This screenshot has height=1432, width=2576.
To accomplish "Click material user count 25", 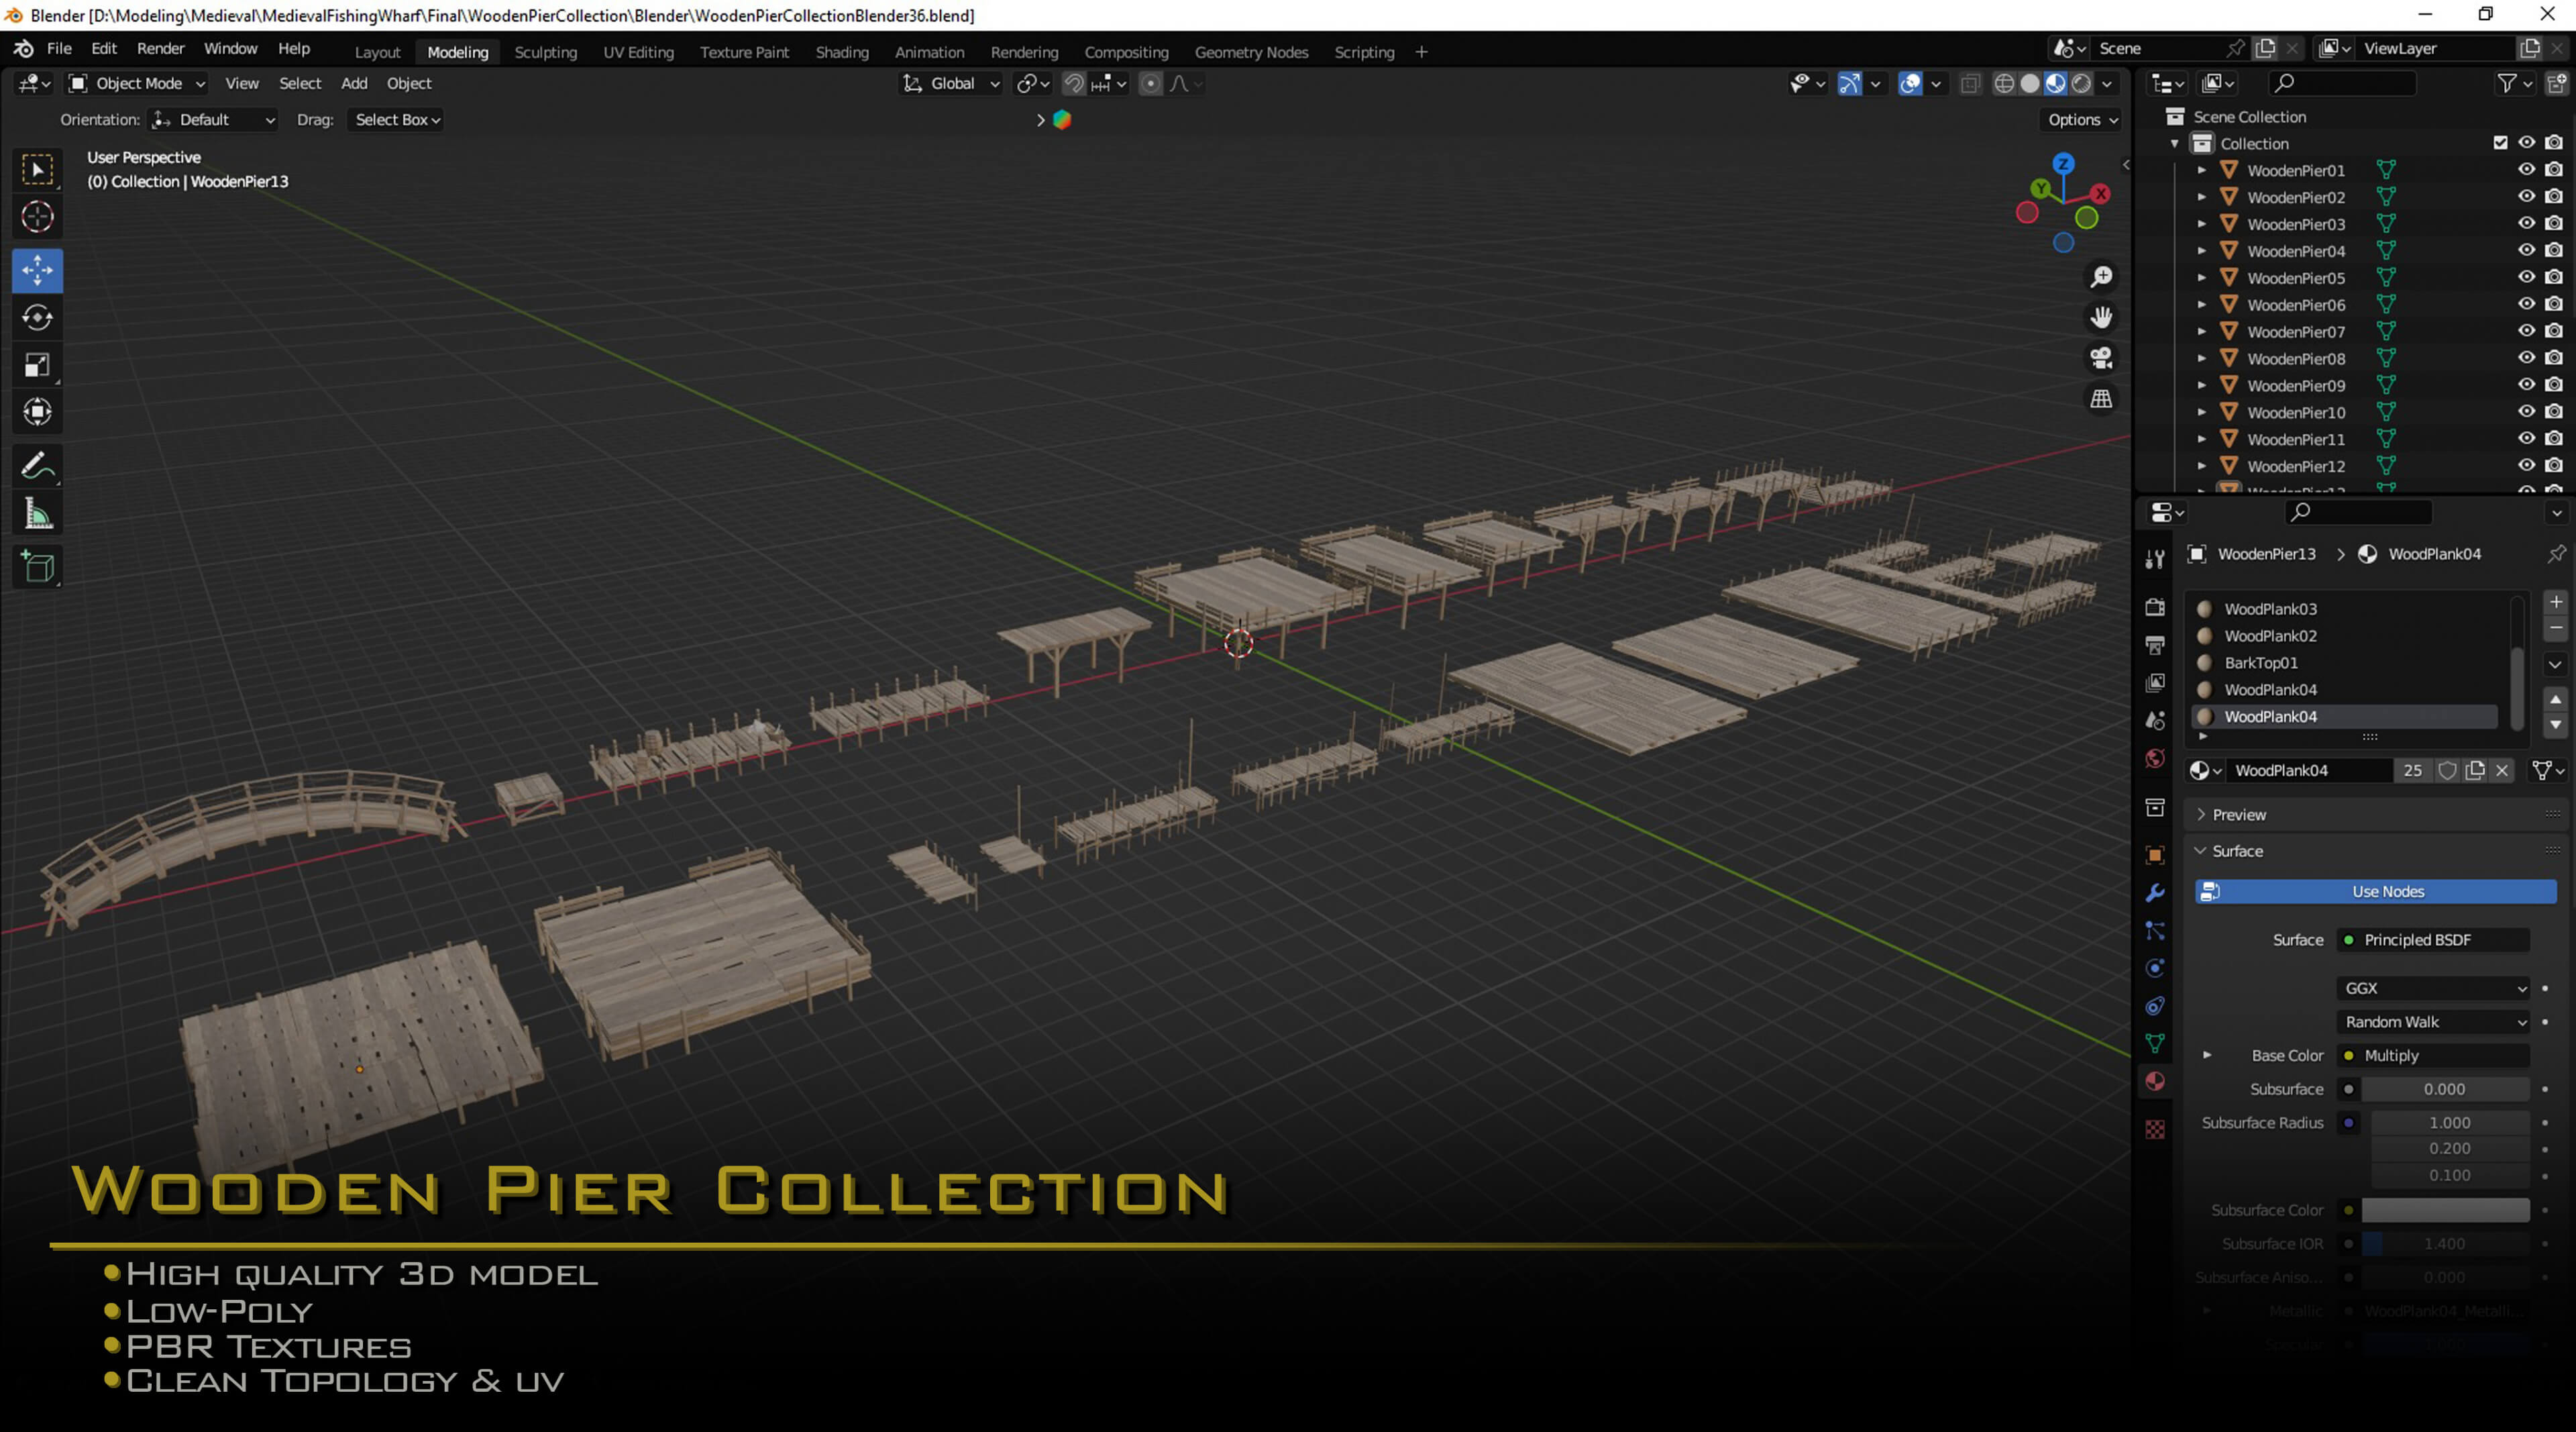I will 2412,770.
